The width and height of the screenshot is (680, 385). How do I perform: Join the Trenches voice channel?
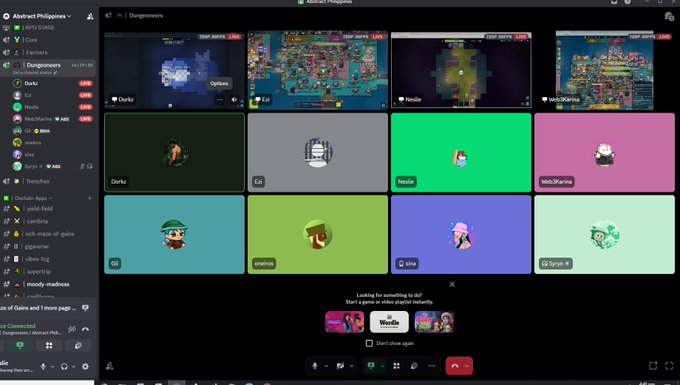tap(48, 181)
